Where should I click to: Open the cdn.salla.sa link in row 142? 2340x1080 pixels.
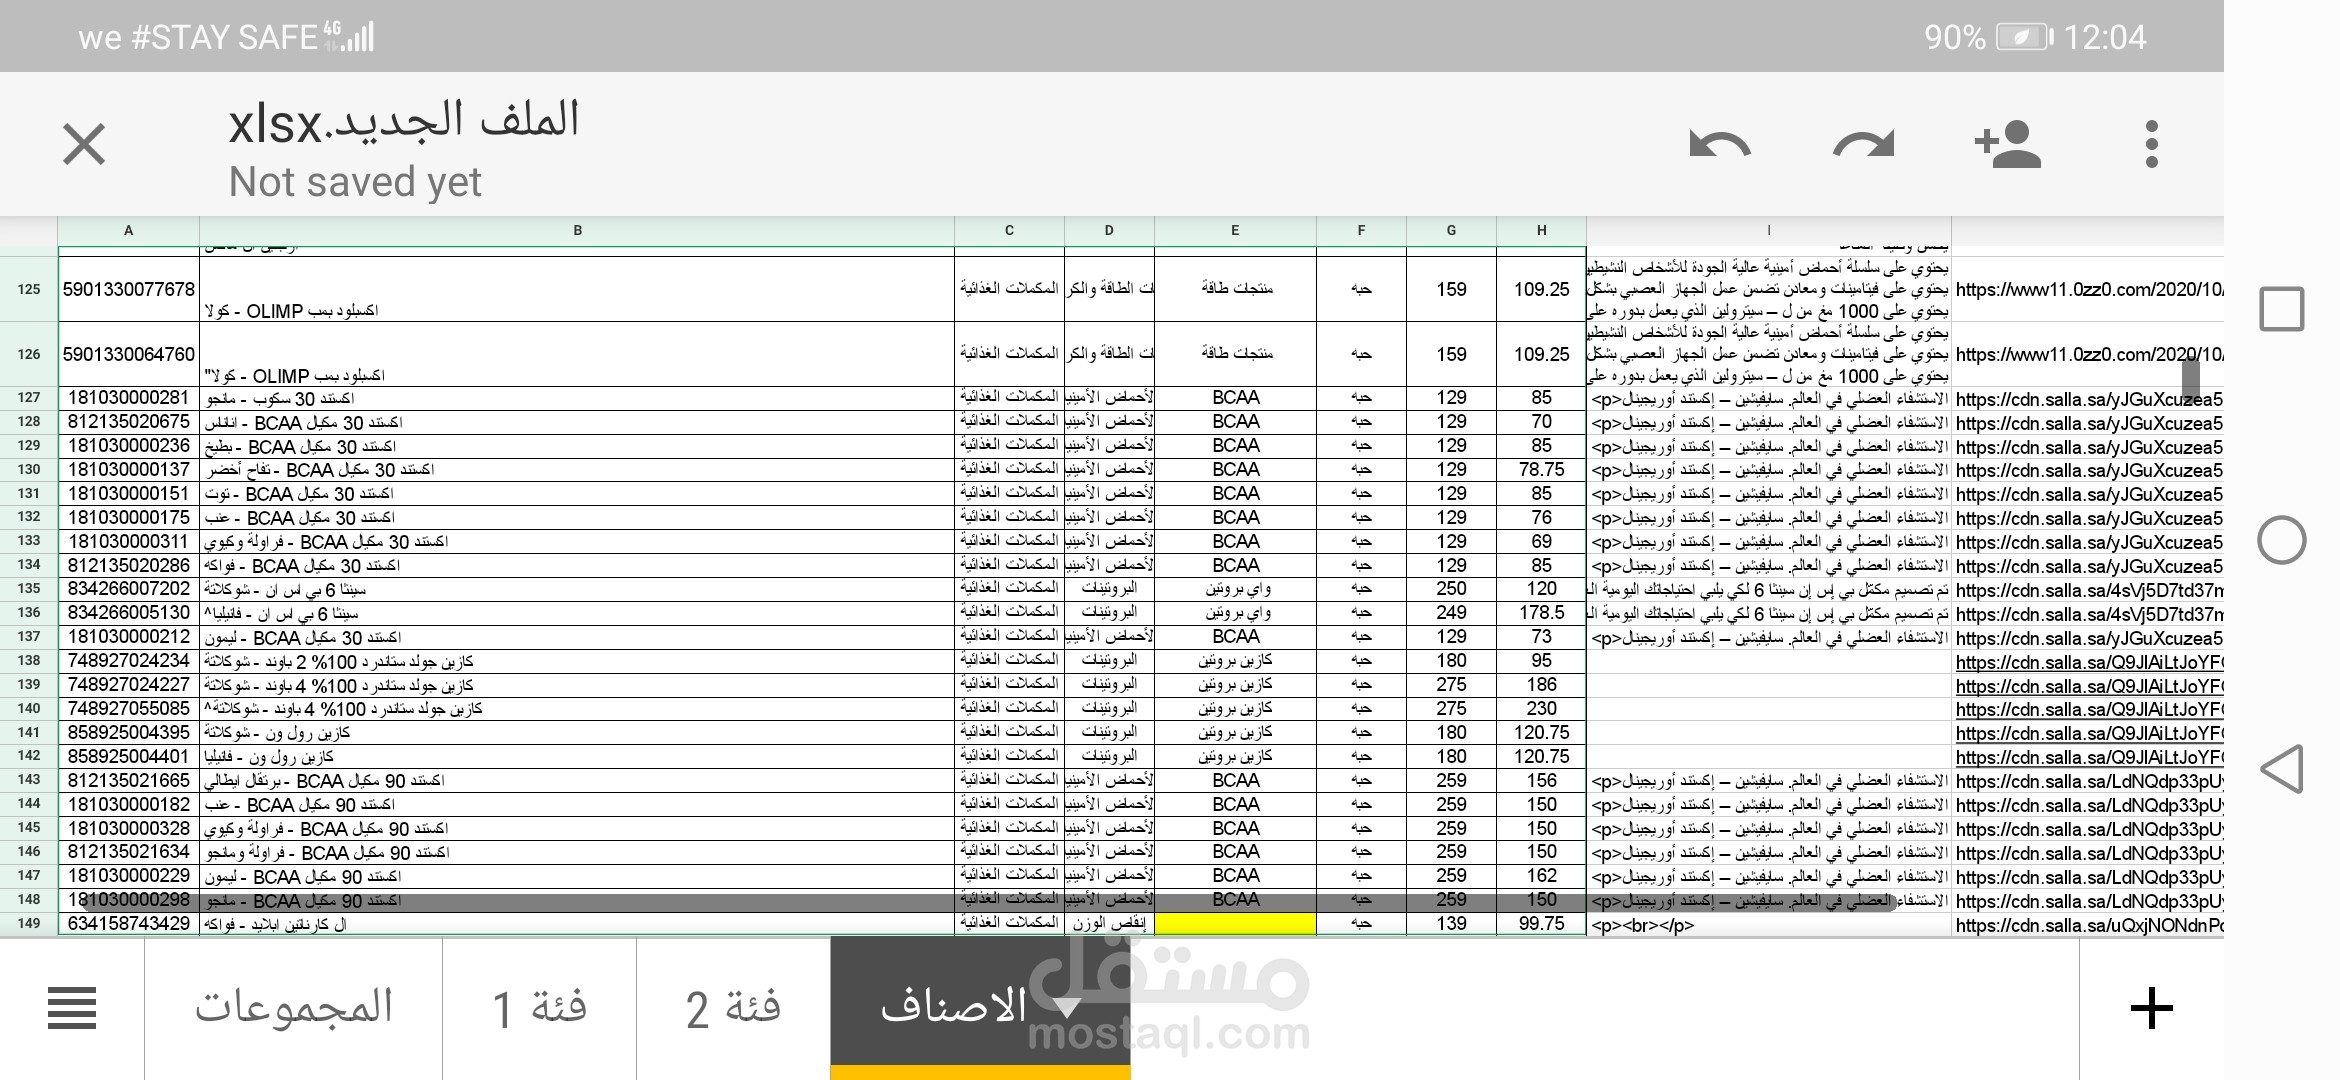point(2088,757)
